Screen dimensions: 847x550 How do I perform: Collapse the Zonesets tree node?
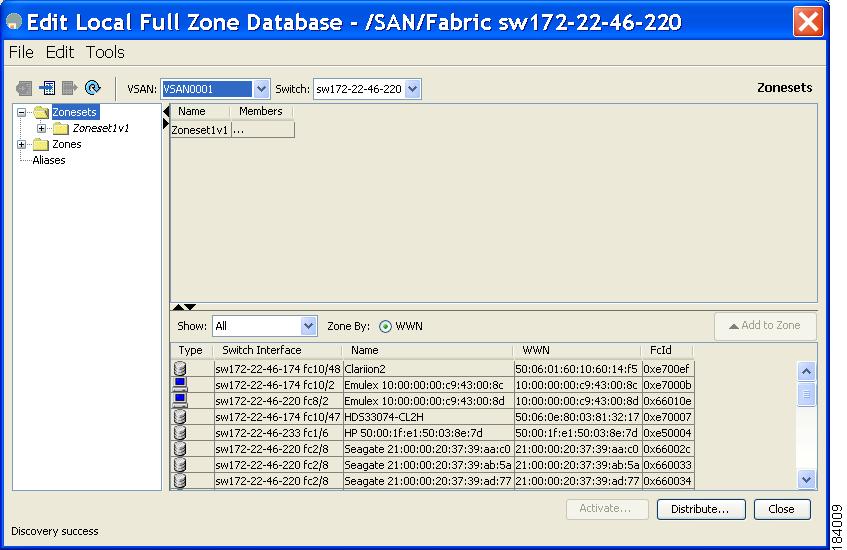pos(22,112)
